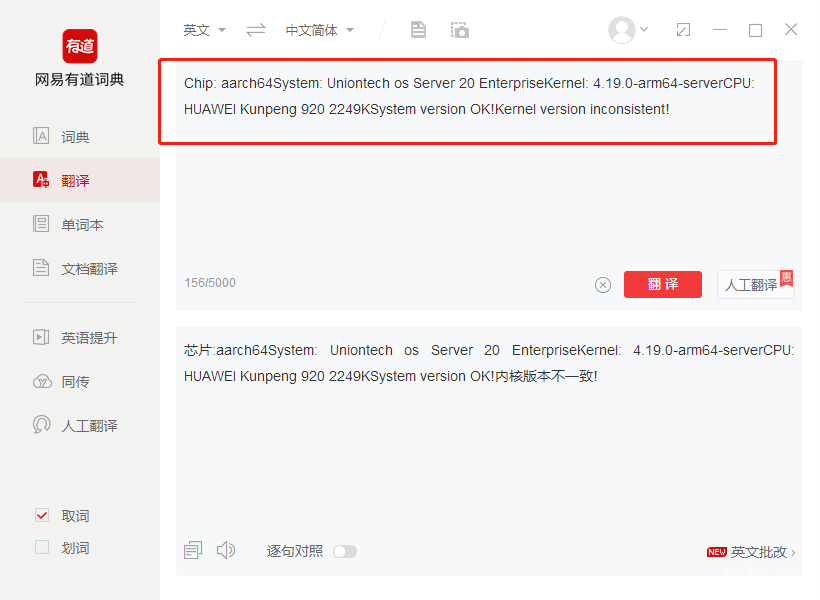This screenshot has width=820, height=600.
Task: Click the red 翻译 translate button
Action: (663, 284)
